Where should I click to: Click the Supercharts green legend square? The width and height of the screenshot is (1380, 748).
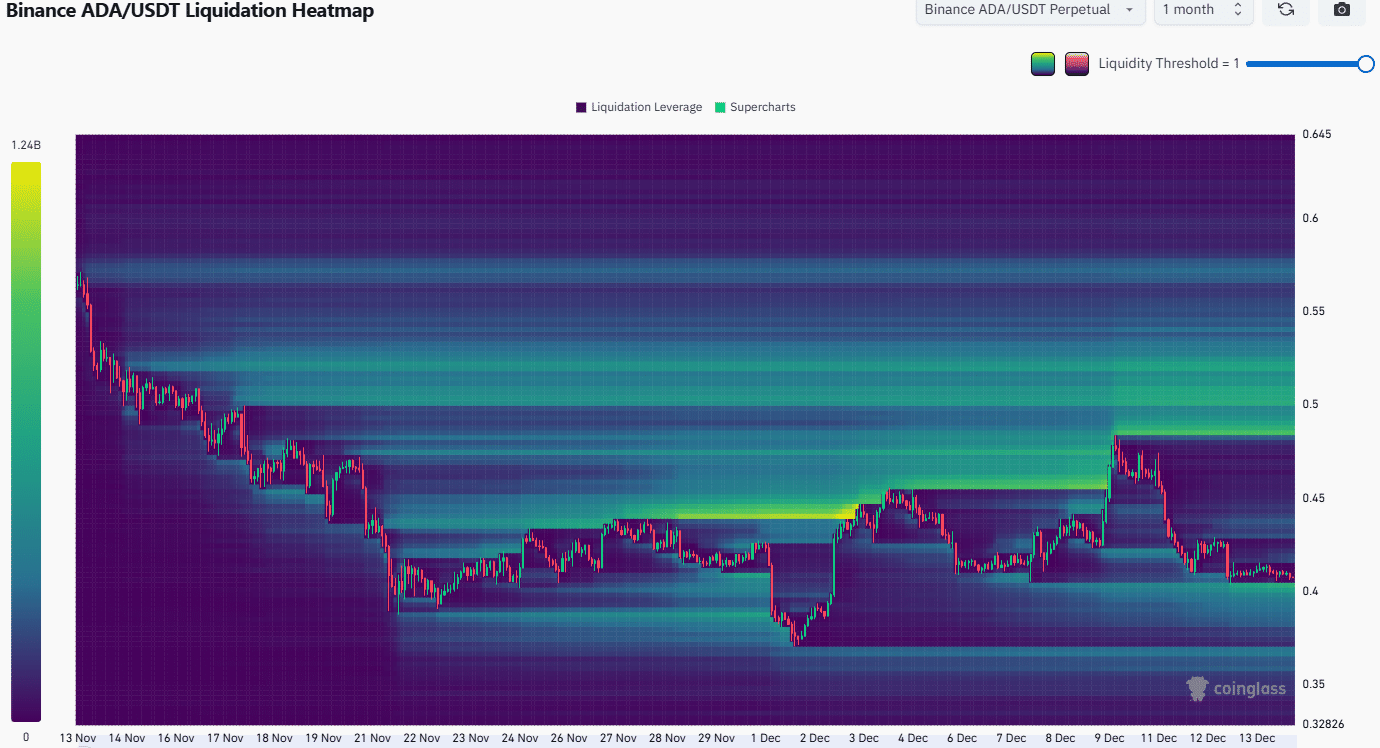click(x=718, y=107)
